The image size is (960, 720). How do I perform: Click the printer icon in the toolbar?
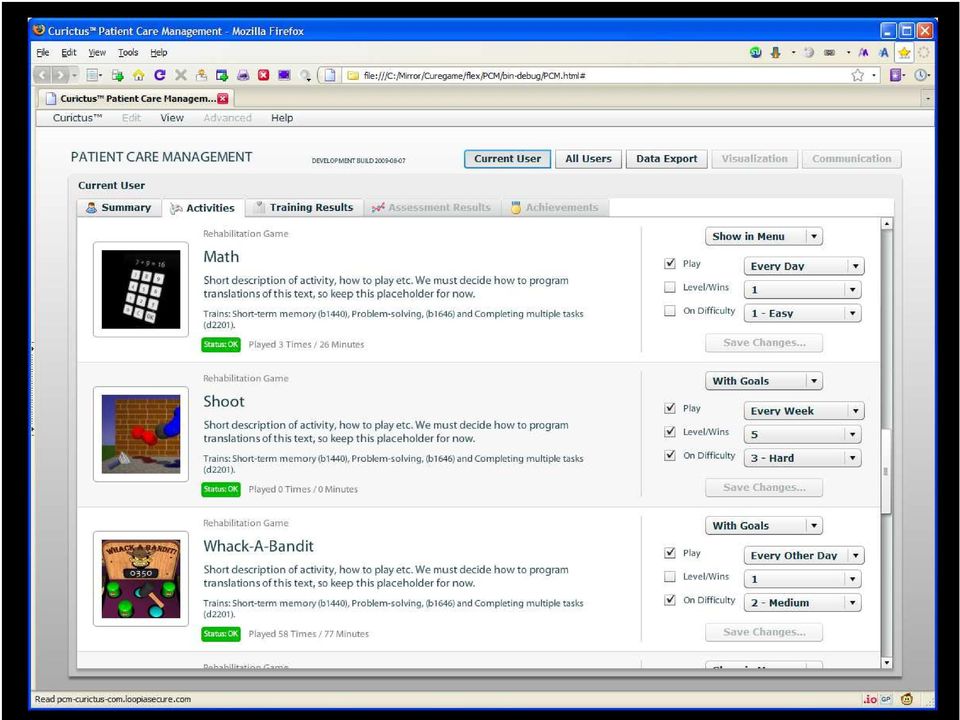point(243,75)
